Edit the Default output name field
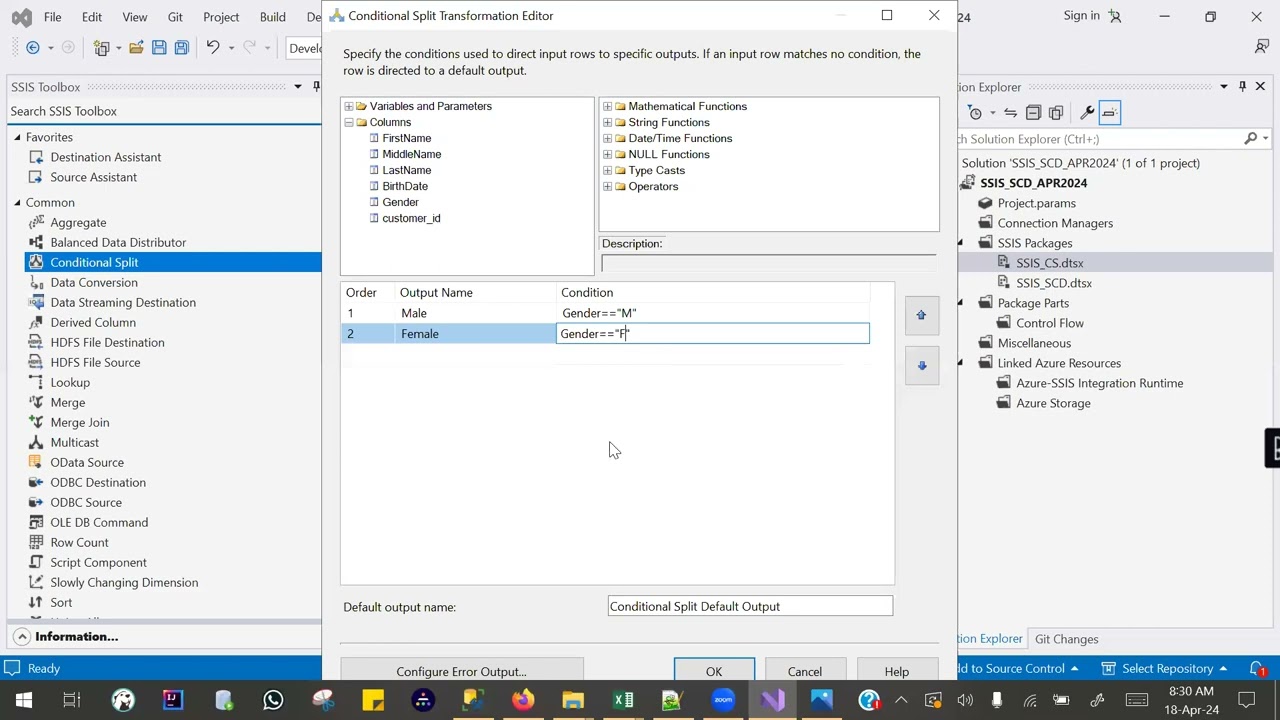Image resolution: width=1280 pixels, height=720 pixels. click(x=750, y=606)
